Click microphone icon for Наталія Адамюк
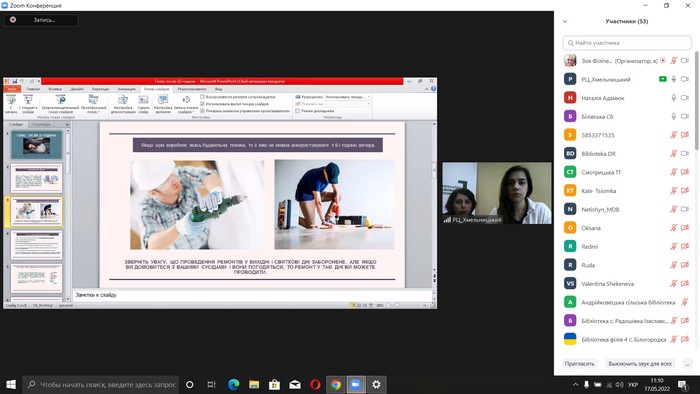This screenshot has height=394, width=700. coord(674,98)
